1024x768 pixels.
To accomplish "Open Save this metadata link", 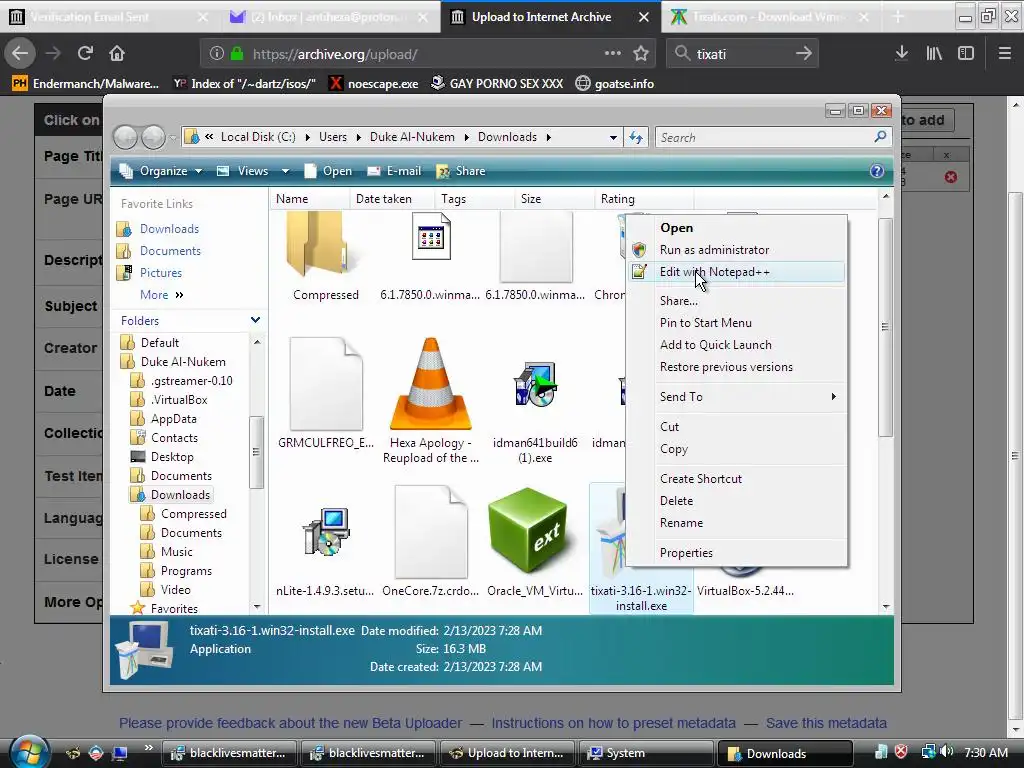I will click(x=826, y=724).
